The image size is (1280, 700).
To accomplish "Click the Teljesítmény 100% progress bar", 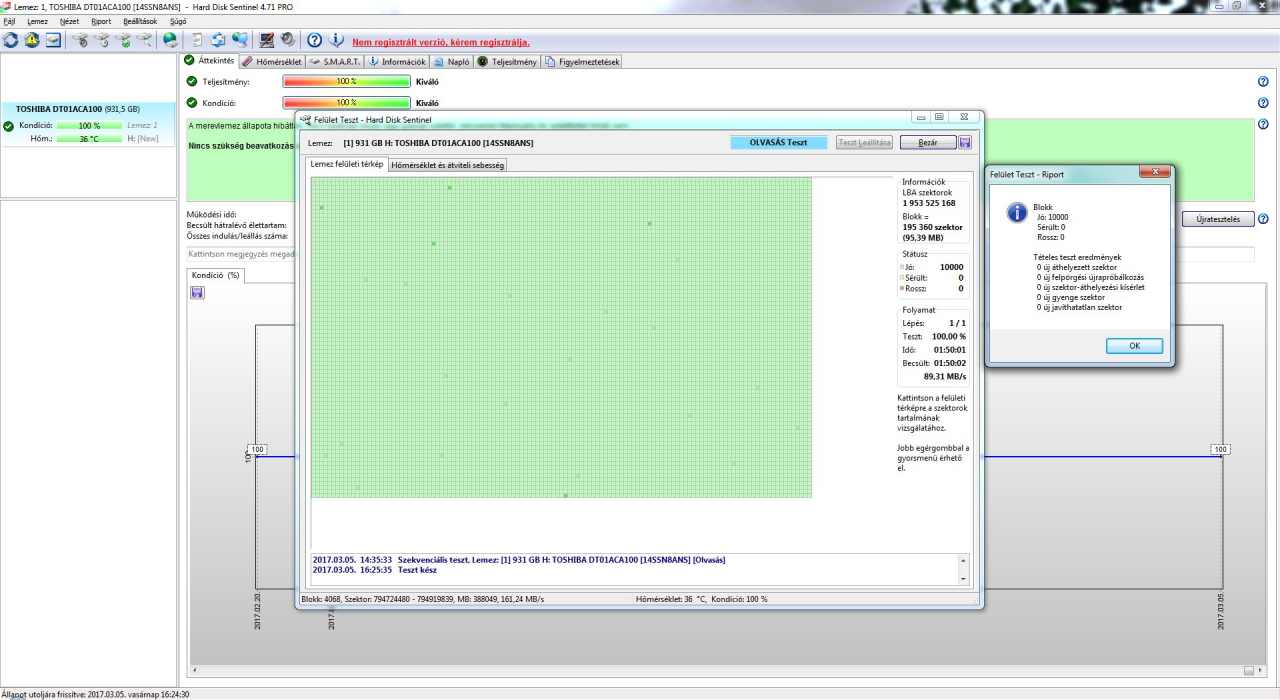I will click(x=346, y=82).
